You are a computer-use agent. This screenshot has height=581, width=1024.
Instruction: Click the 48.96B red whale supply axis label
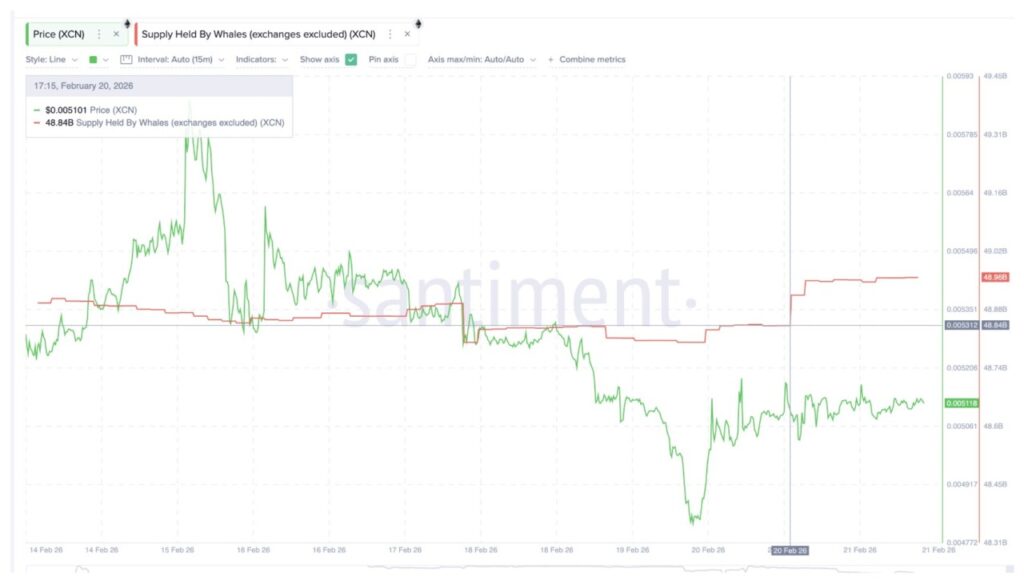pos(995,277)
